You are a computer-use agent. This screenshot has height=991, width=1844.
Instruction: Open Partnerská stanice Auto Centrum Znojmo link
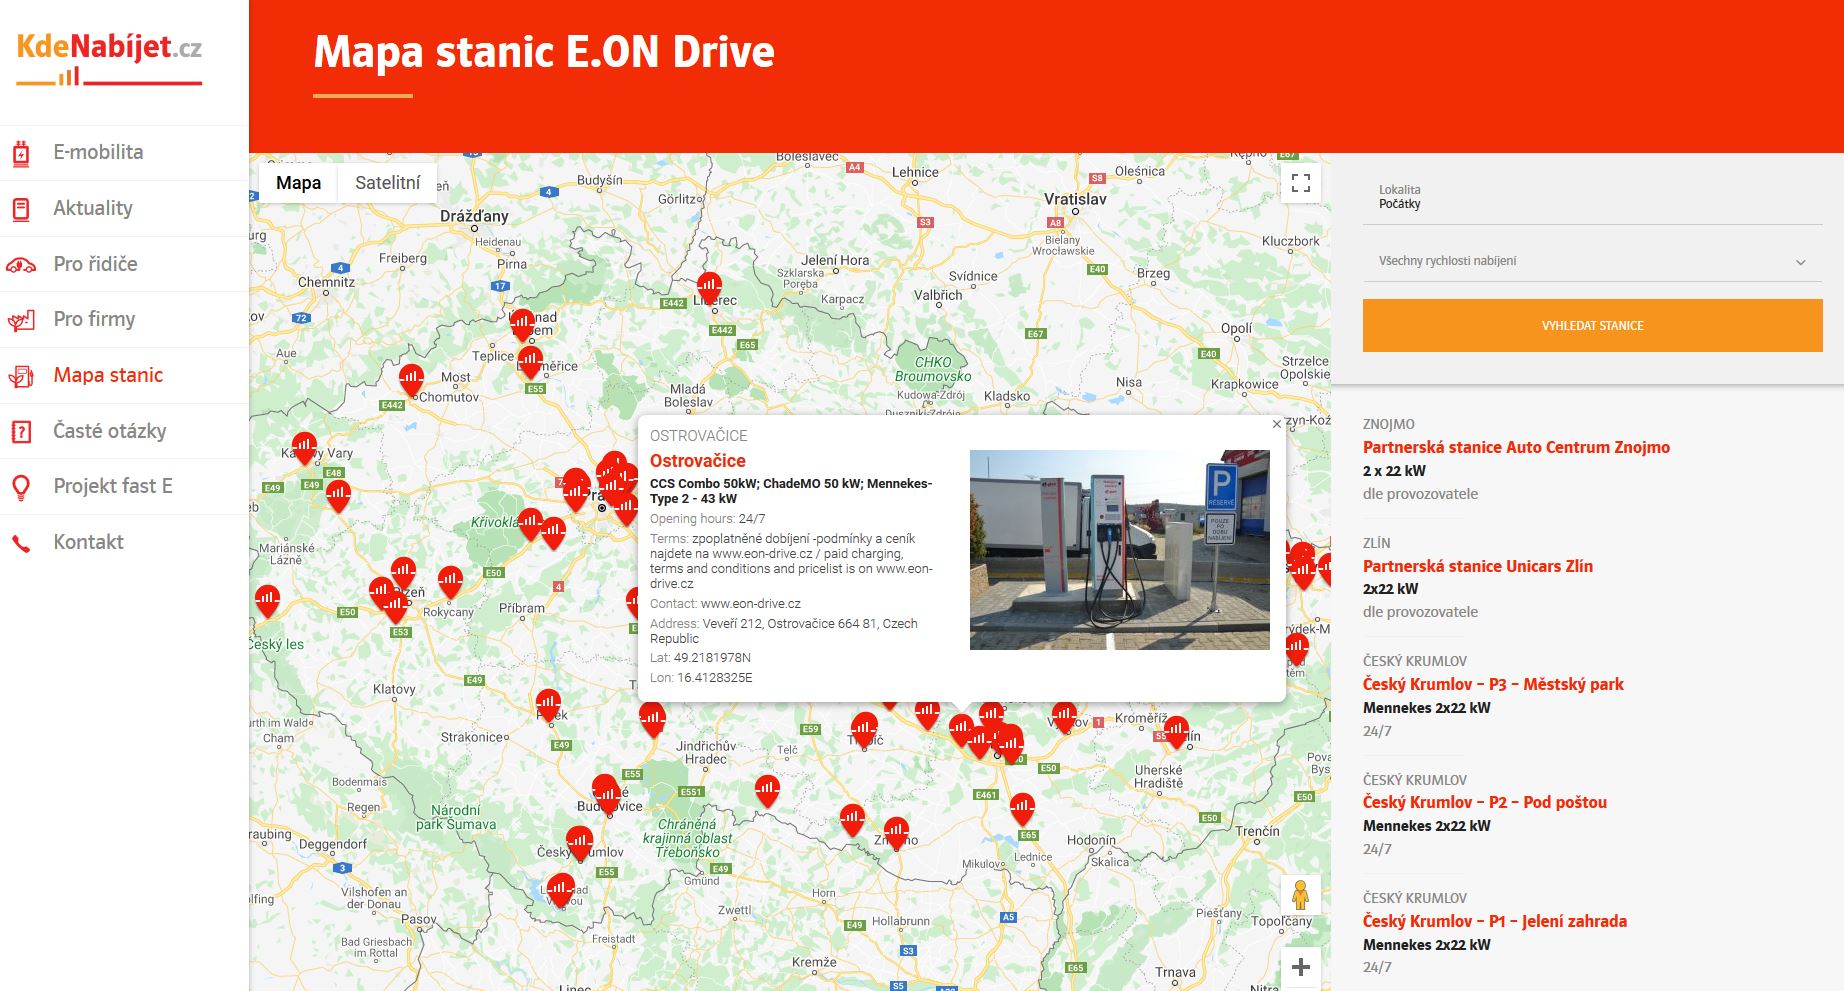[x=1516, y=447]
